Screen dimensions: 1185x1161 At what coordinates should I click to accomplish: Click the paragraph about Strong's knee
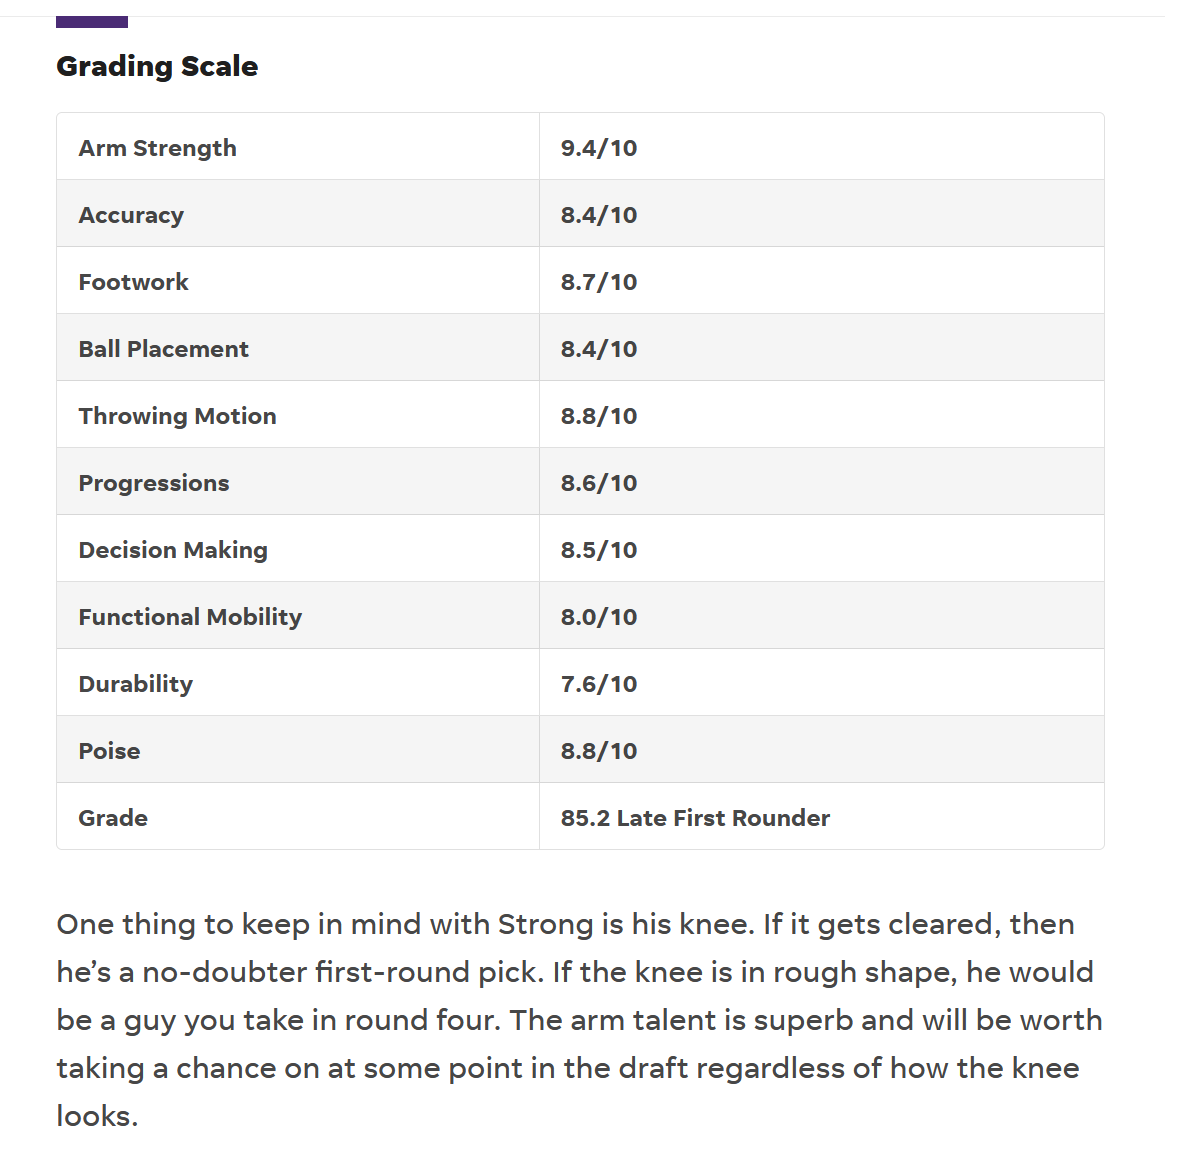[579, 1019]
